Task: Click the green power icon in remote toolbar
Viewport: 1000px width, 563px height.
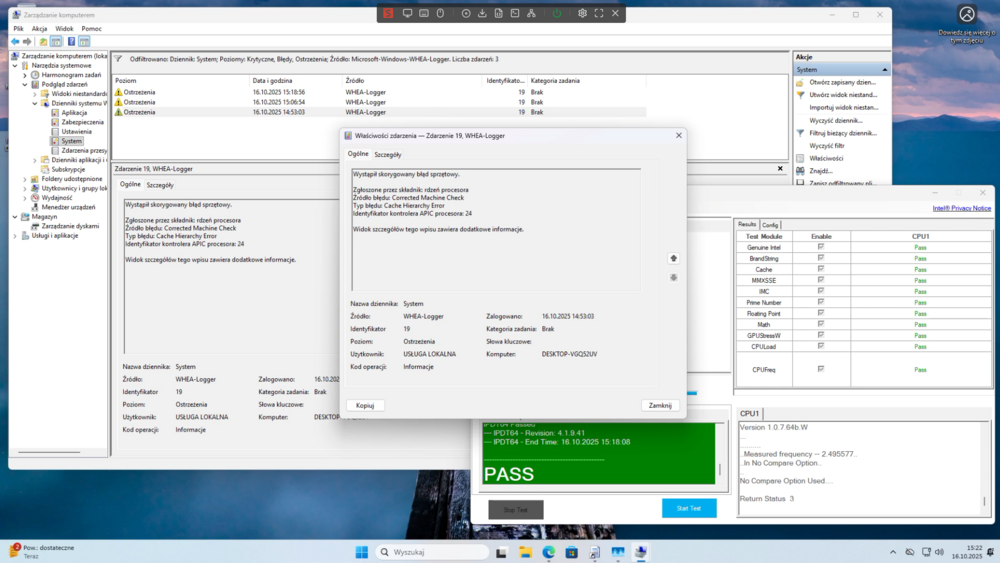Action: pyautogui.click(x=557, y=13)
